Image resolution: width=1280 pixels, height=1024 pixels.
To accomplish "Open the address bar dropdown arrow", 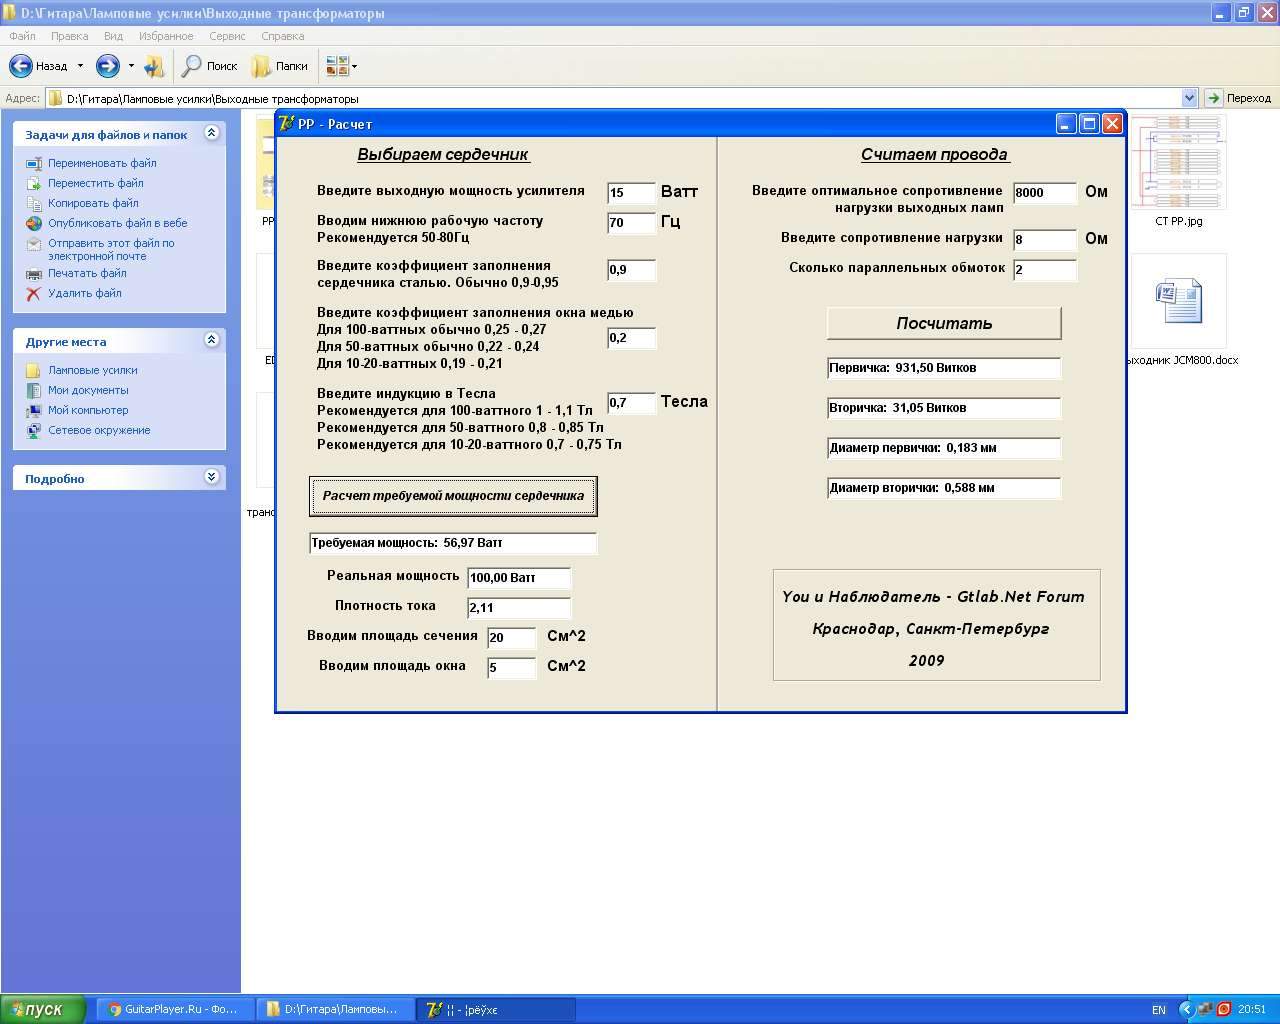I will pyautogui.click(x=1189, y=98).
